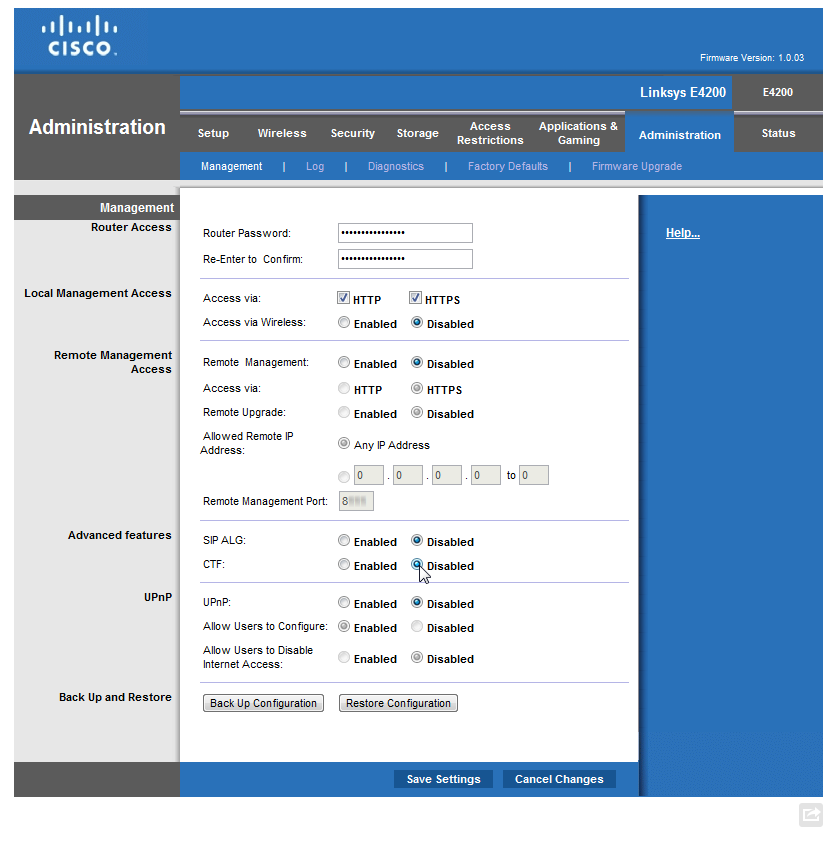Select Disabled for Remote Upgrade
This screenshot has width=837, height=841.
(417, 412)
